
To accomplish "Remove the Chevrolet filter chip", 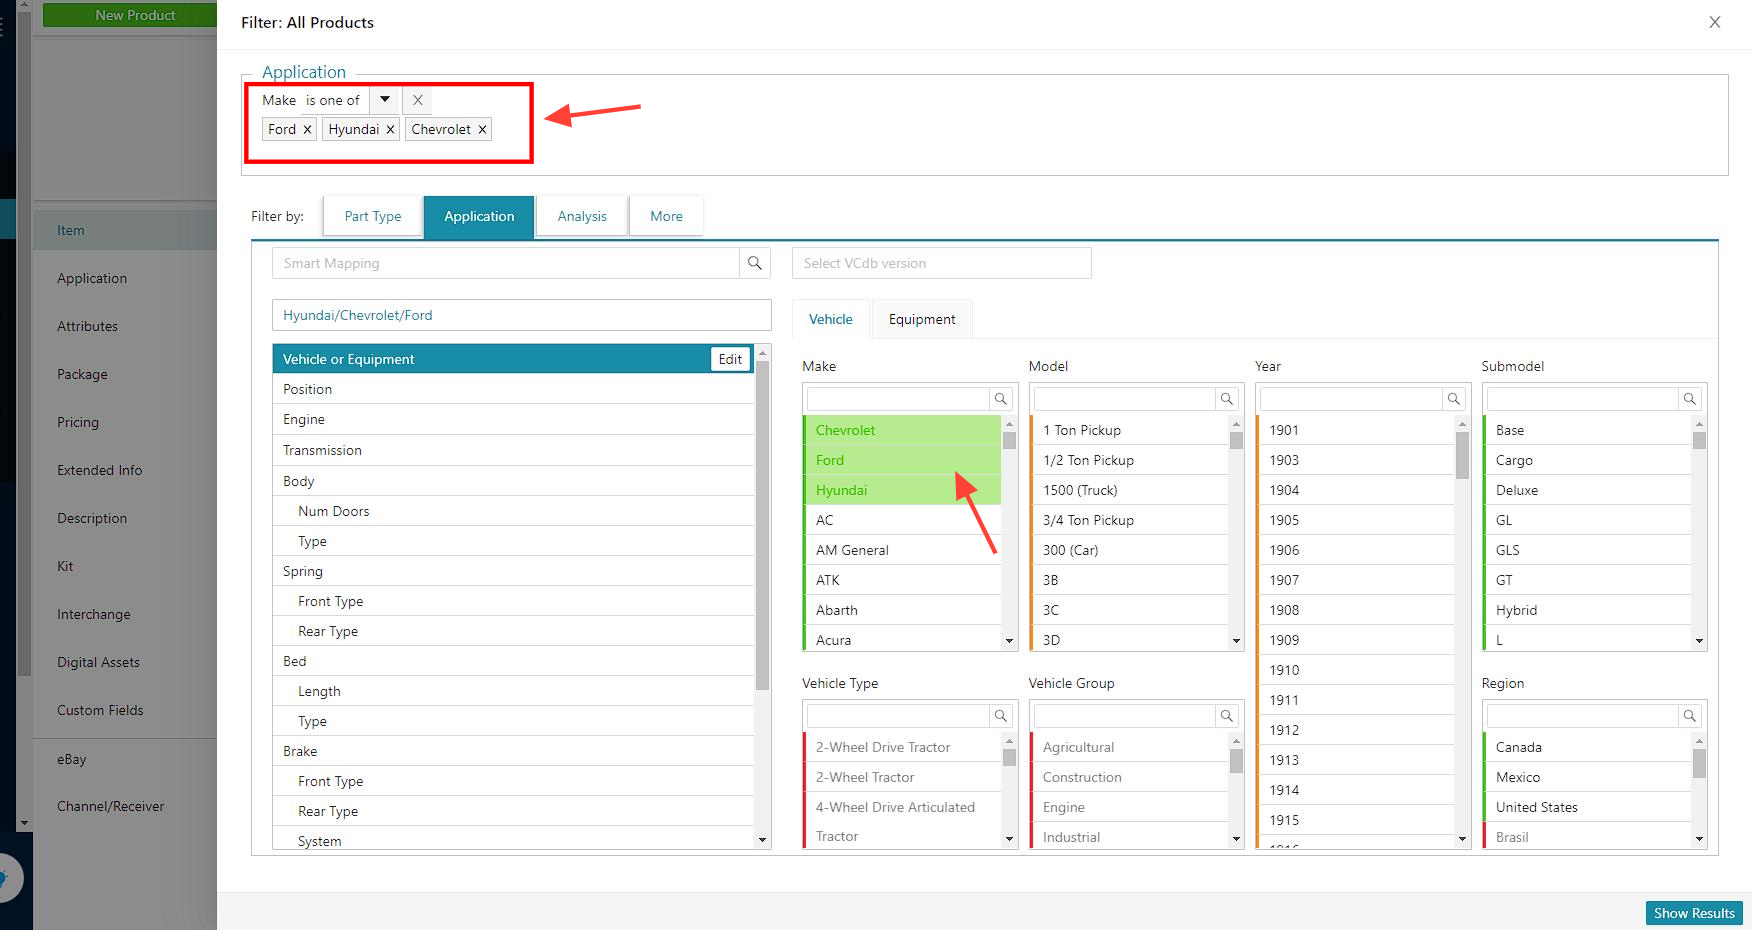I will coord(482,129).
